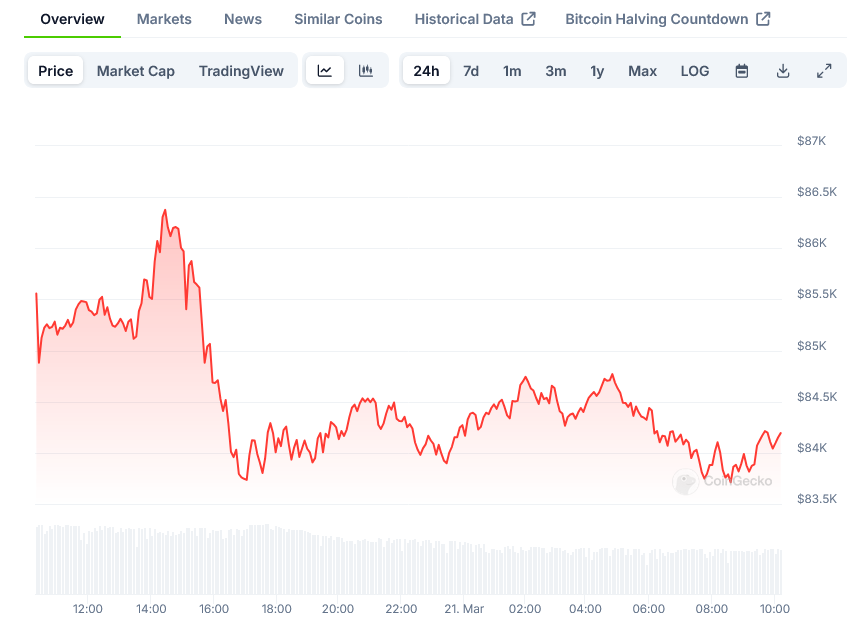Open the Markets tab
Screen dimensions: 847x626
pyautogui.click(x=164, y=19)
